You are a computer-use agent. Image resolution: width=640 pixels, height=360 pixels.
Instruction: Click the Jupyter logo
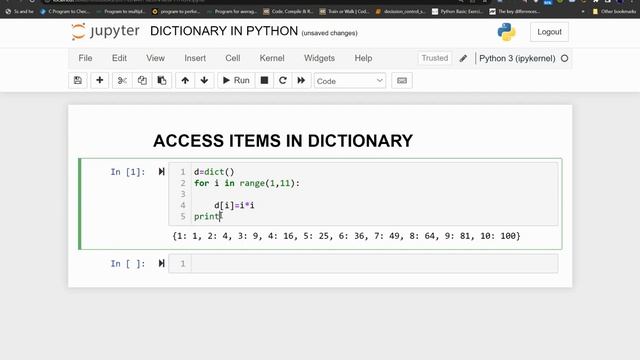point(105,31)
